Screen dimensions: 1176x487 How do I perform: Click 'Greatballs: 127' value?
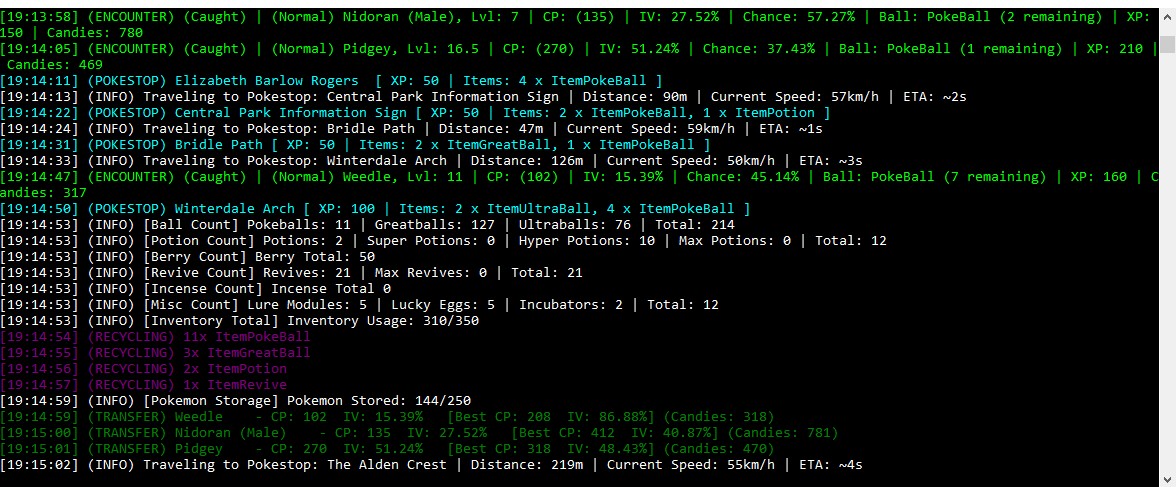point(434,224)
